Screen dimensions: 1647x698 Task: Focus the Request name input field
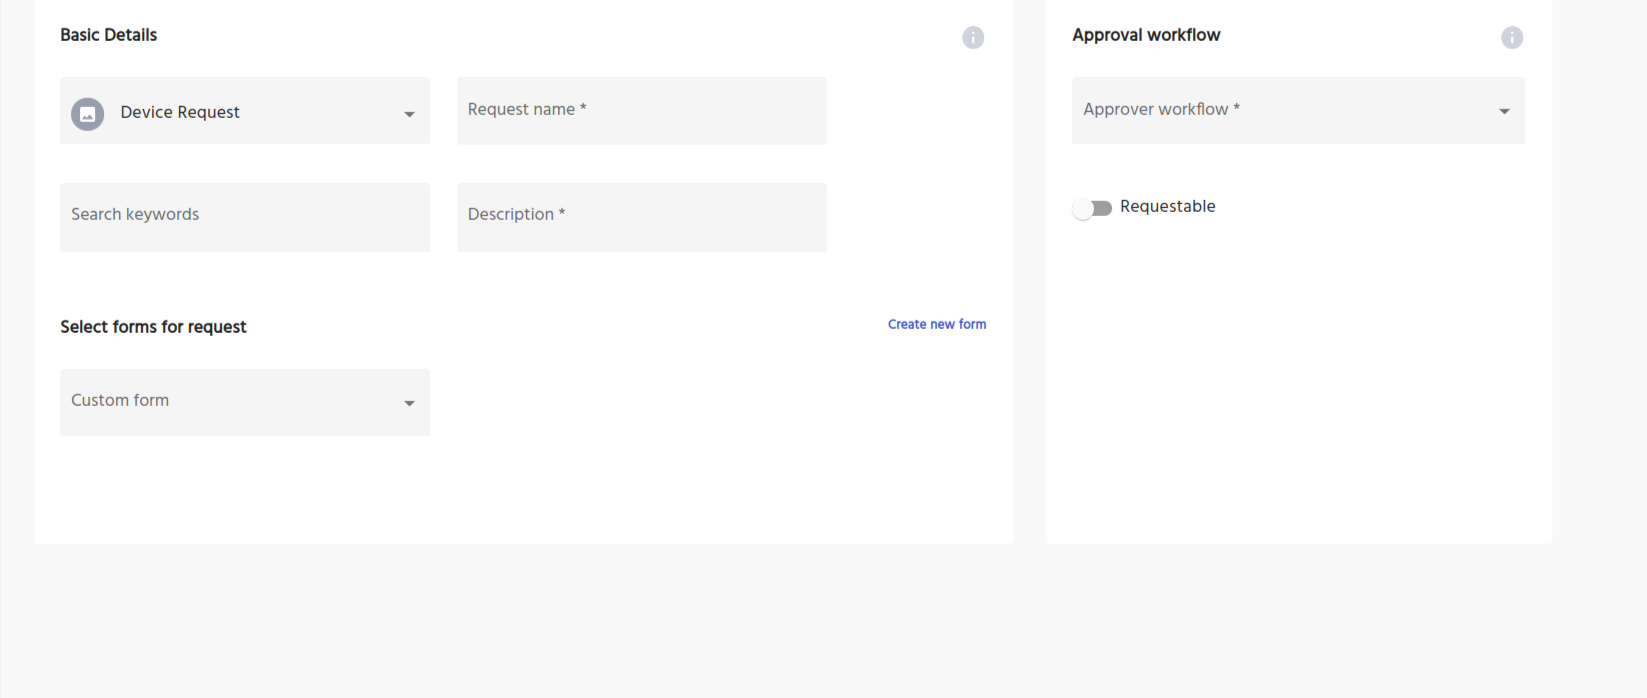coord(641,111)
